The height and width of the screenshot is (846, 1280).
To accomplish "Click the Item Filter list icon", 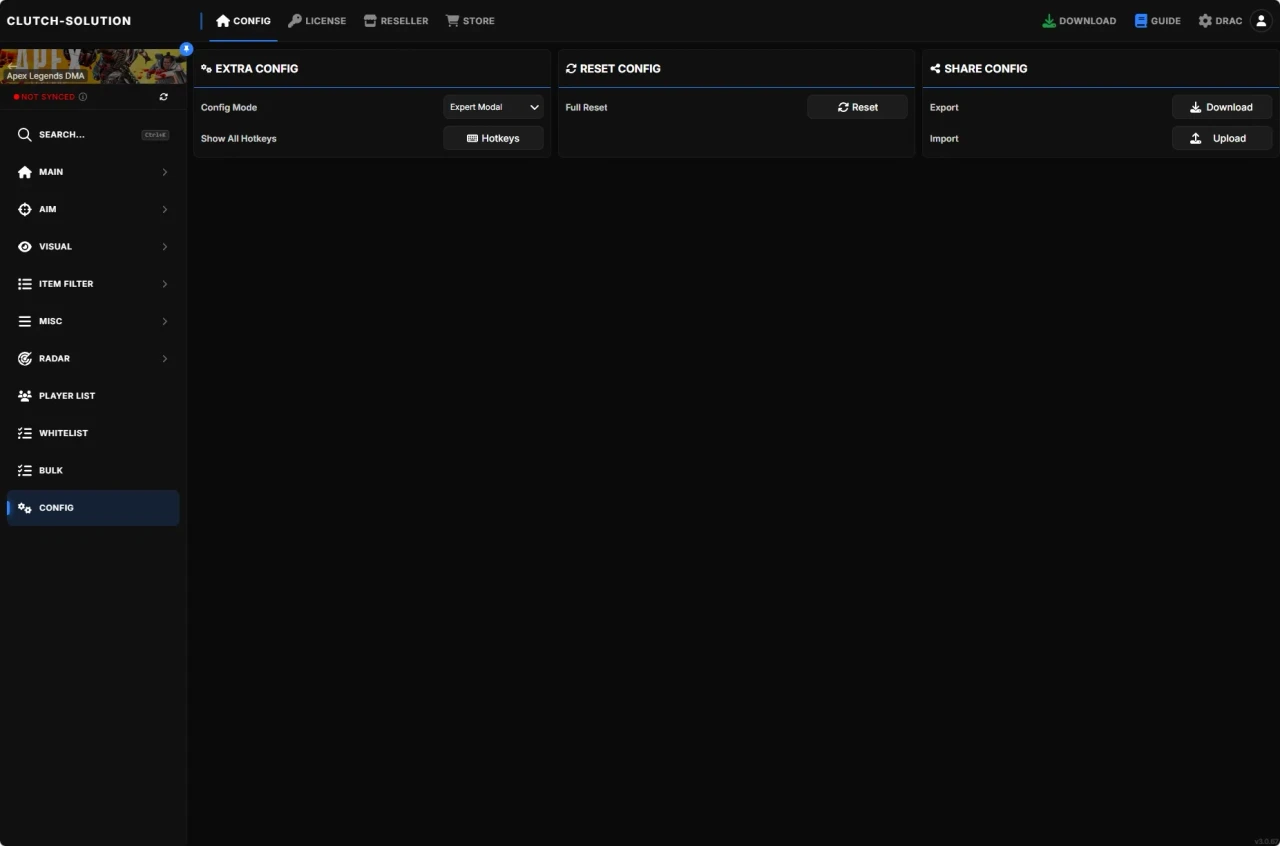I will pyautogui.click(x=24, y=284).
